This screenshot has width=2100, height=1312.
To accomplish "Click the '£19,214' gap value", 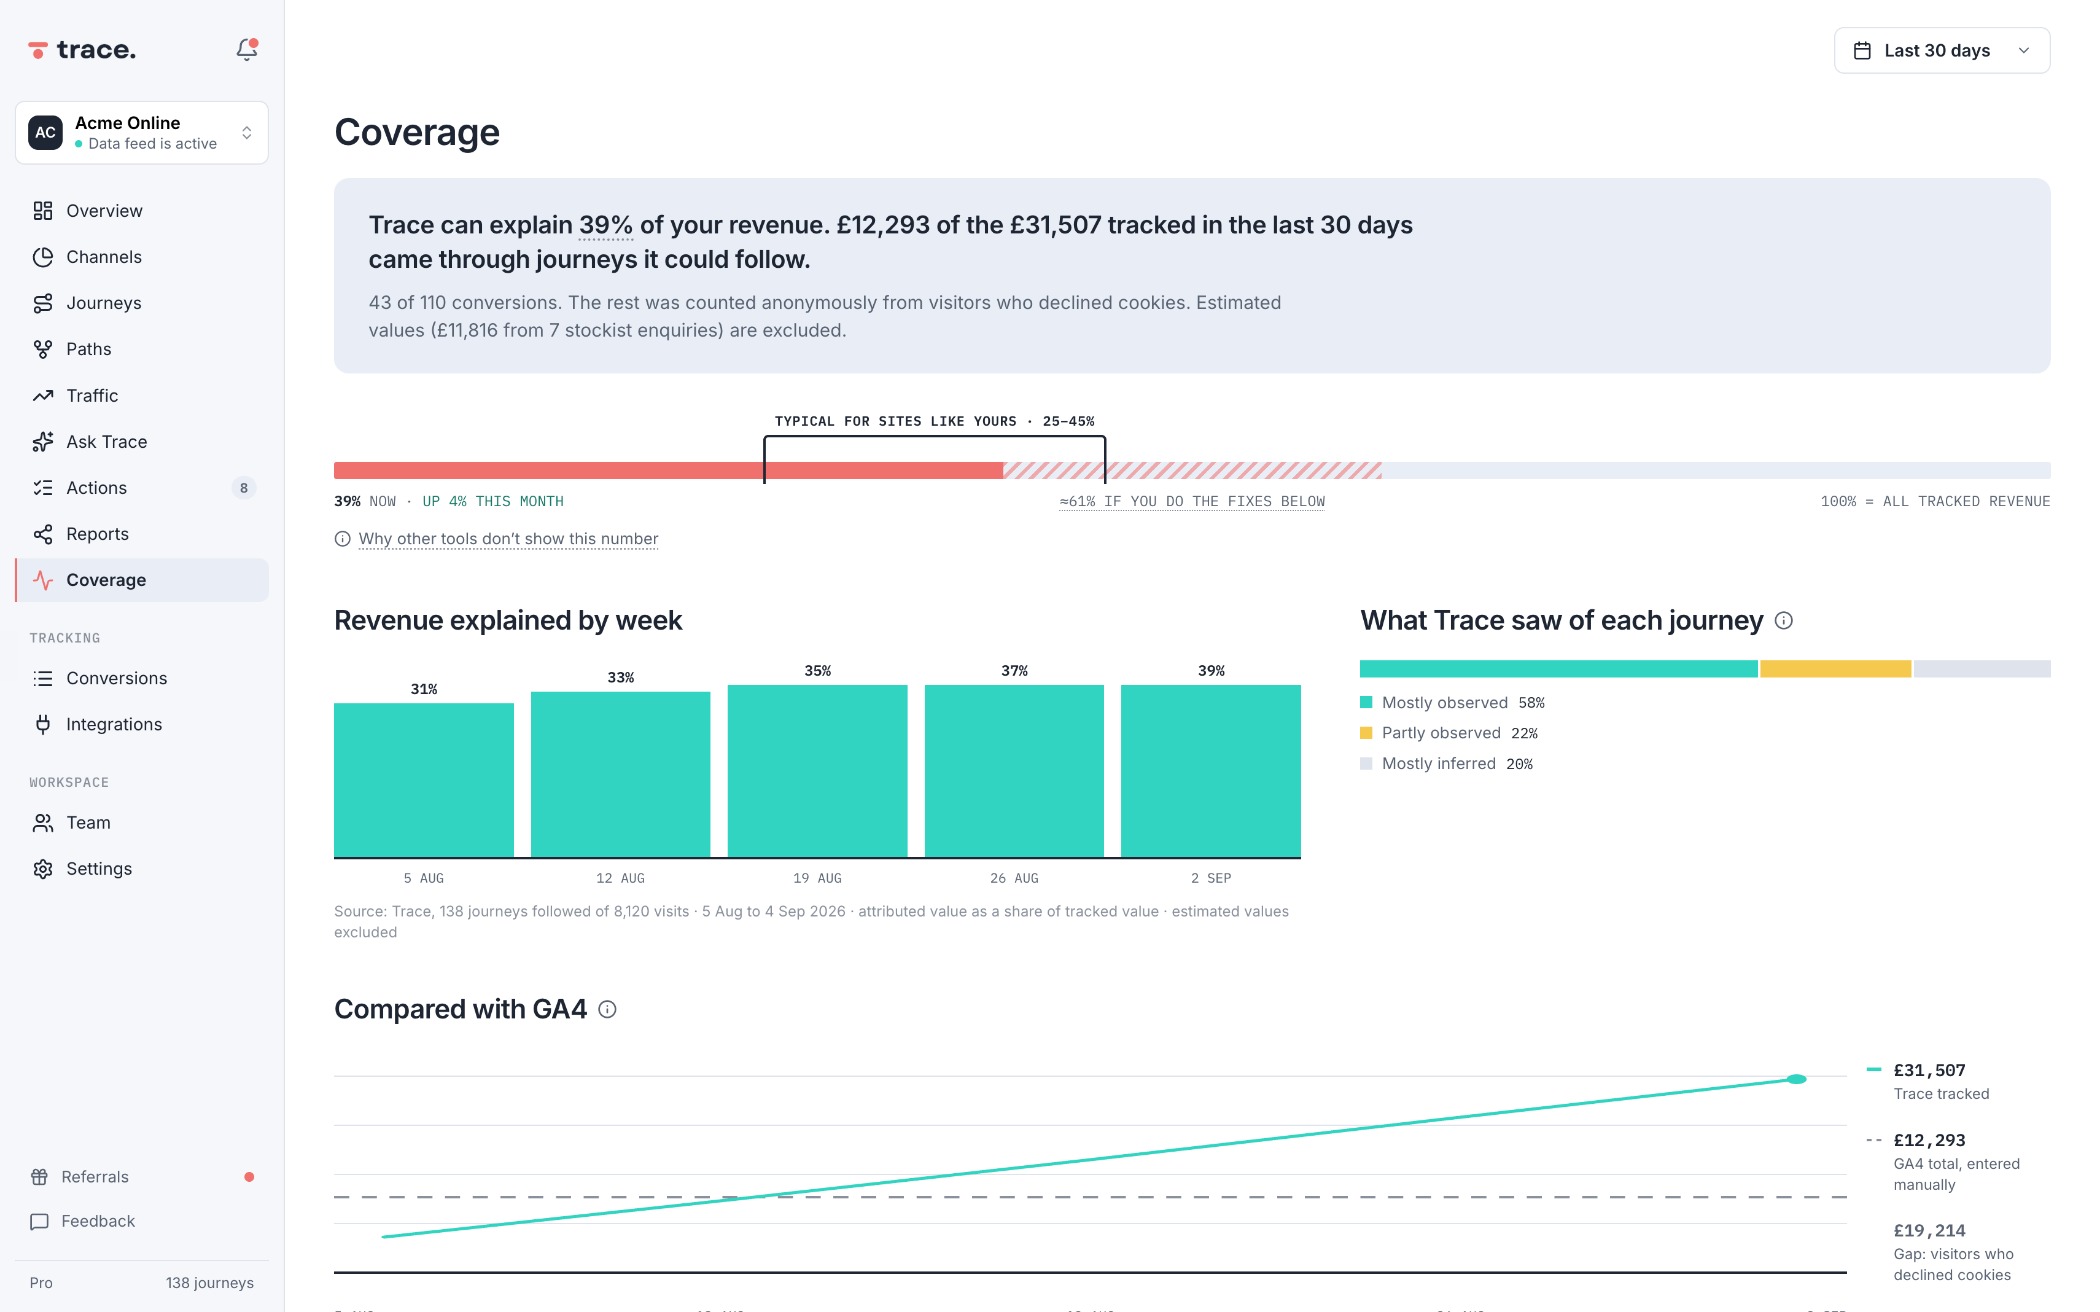I will pyautogui.click(x=1929, y=1231).
